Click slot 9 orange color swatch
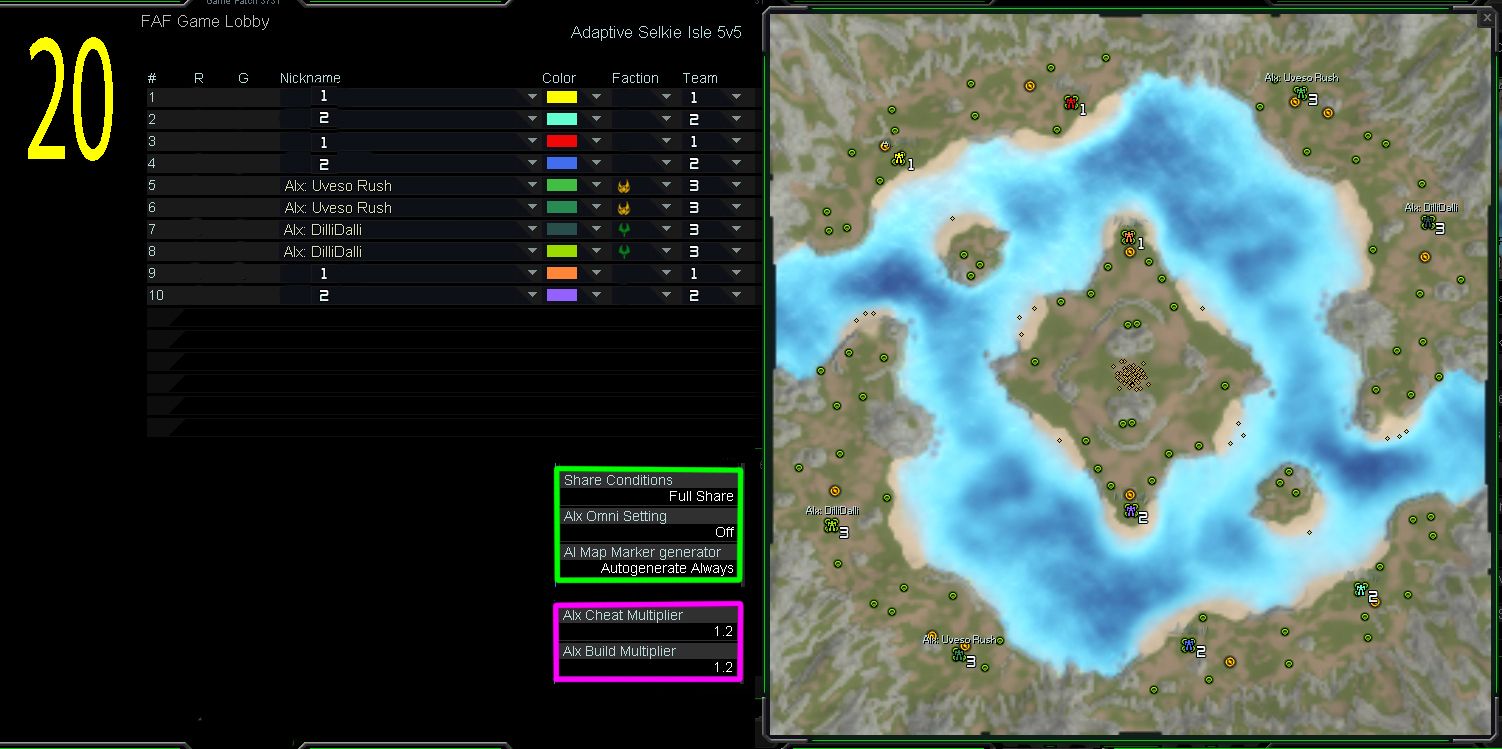Image resolution: width=1502 pixels, height=749 pixels. coord(562,274)
